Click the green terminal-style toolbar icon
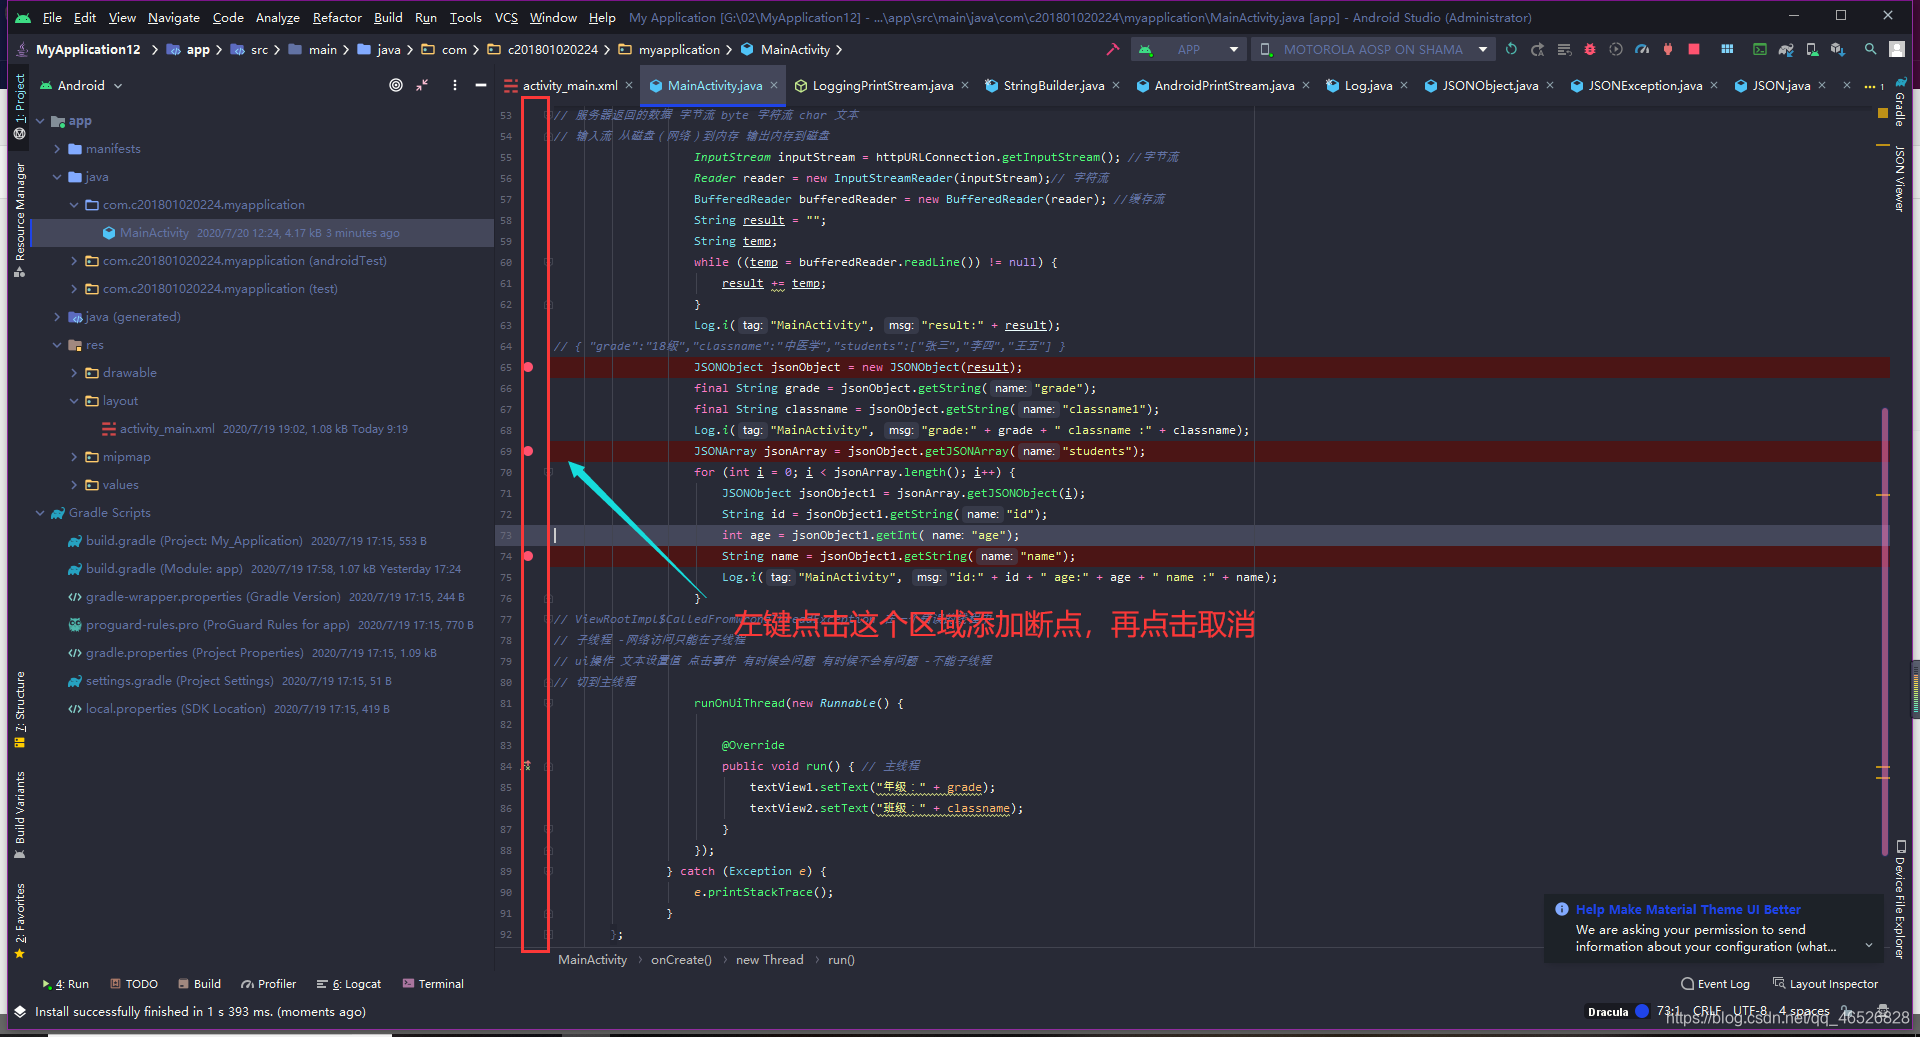The height and width of the screenshot is (1037, 1920). (x=1760, y=49)
